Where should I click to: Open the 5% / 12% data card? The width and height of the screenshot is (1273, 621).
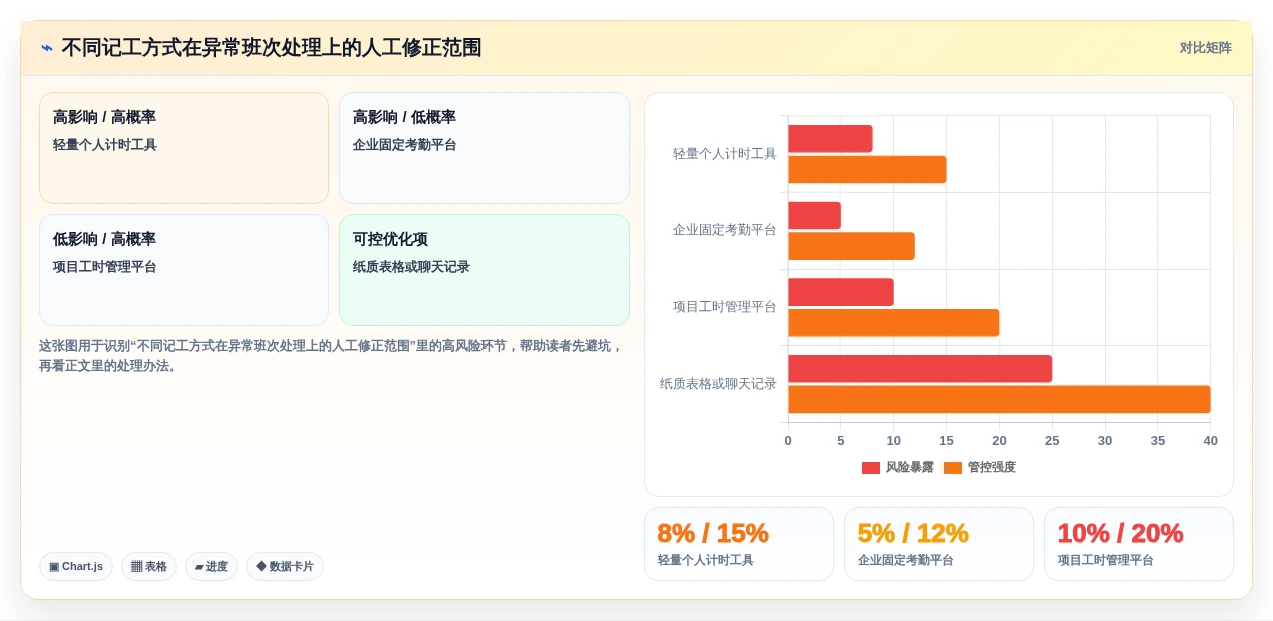939,544
